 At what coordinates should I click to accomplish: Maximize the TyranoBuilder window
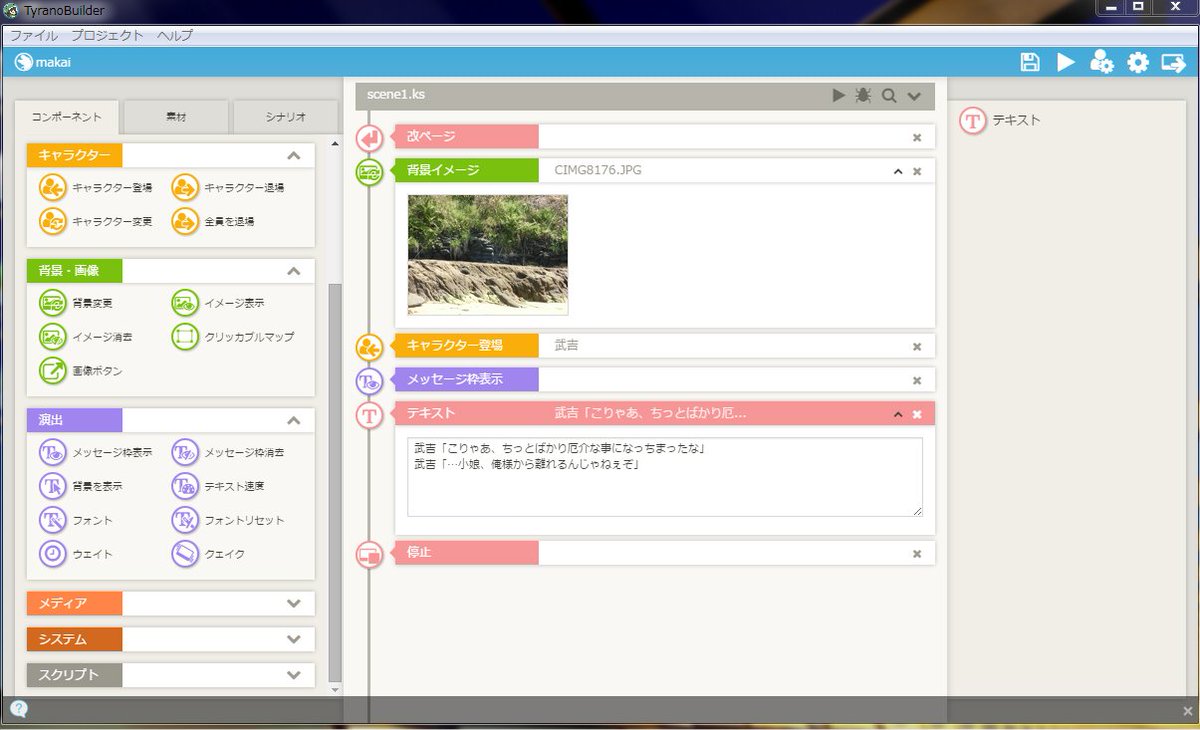click(1138, 6)
